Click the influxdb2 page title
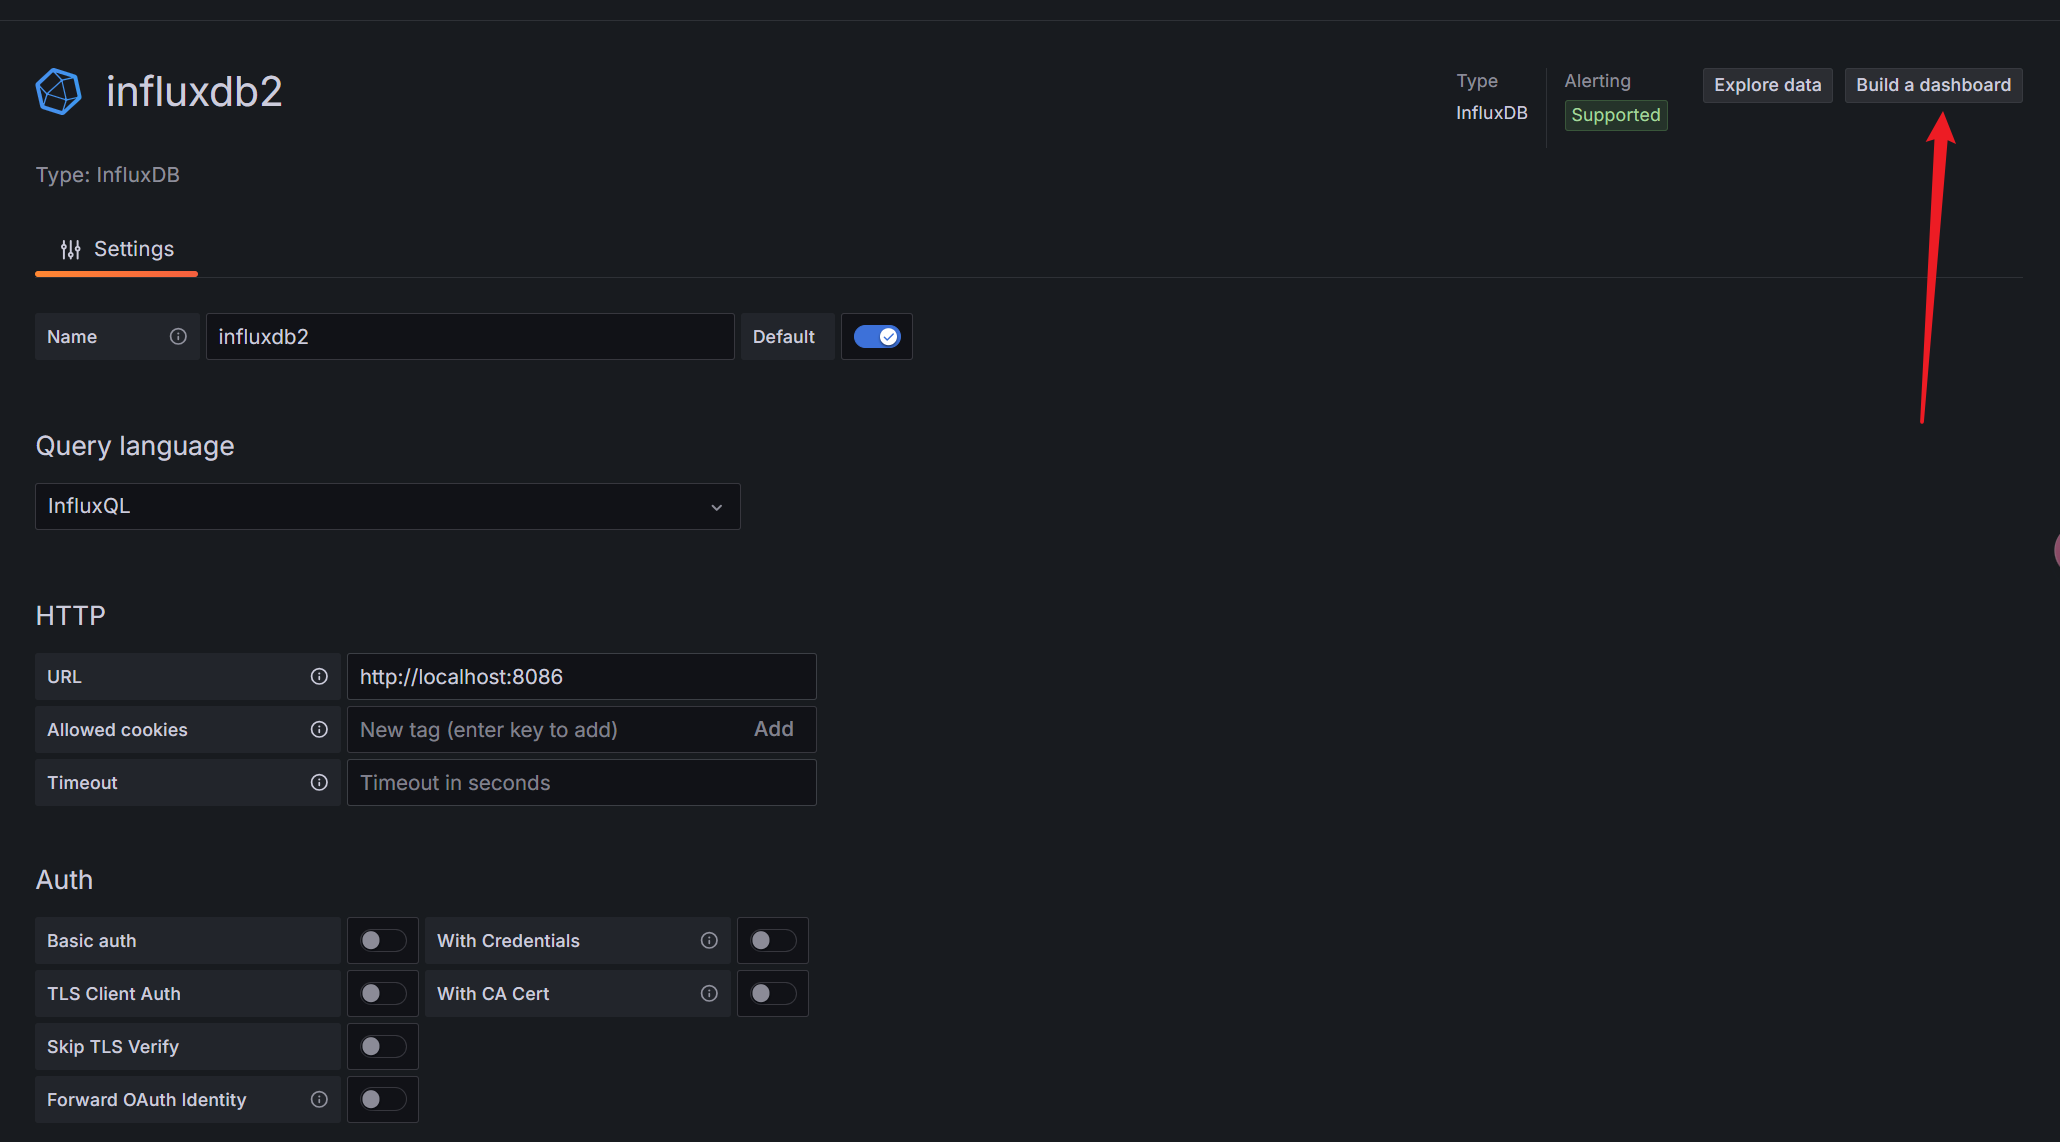This screenshot has height=1142, width=2060. [194, 92]
